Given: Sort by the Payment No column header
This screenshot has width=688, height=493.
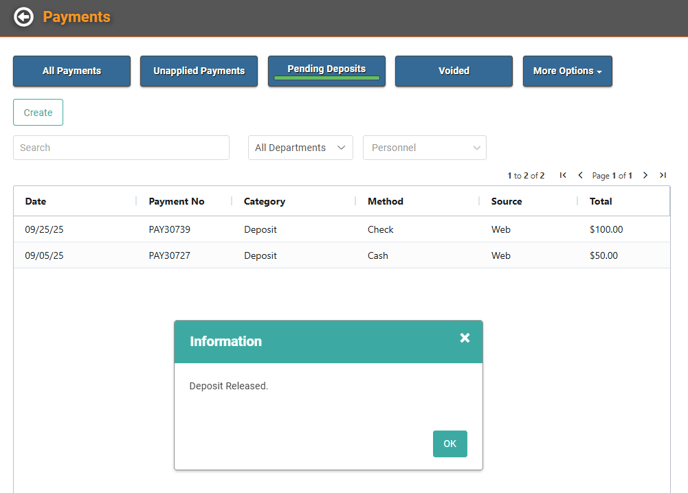Looking at the screenshot, I should (176, 201).
